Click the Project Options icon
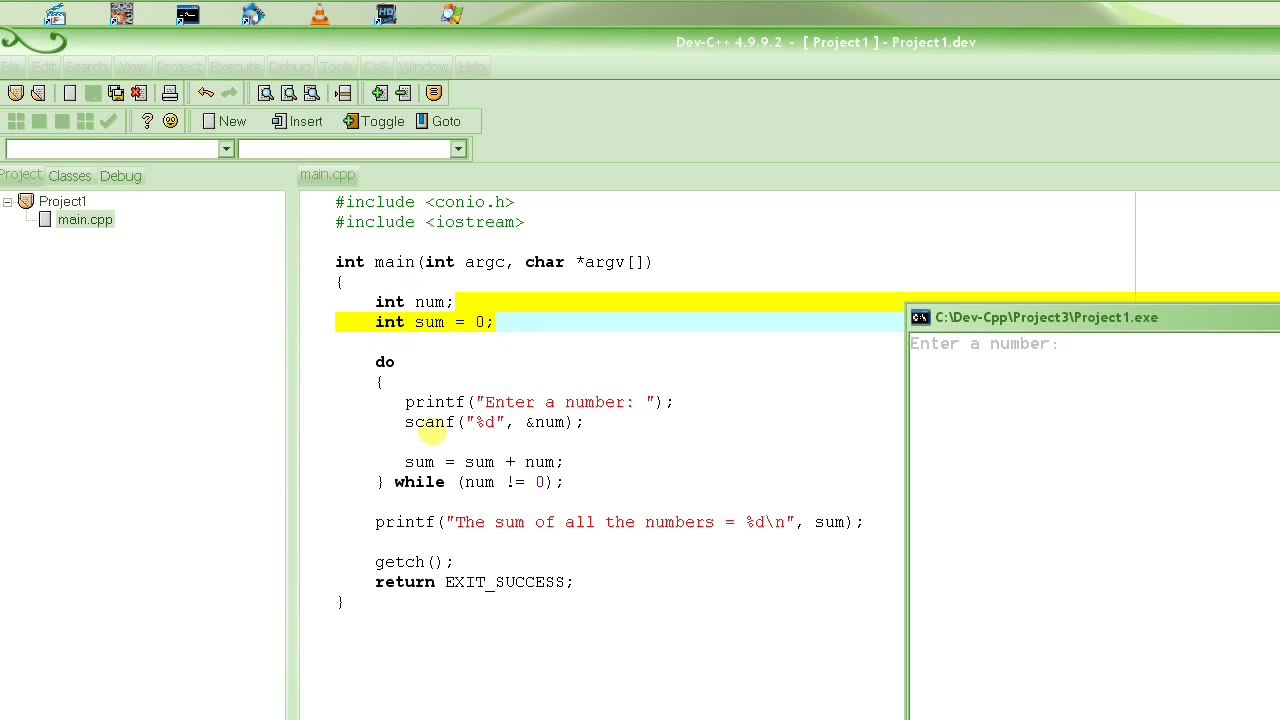Screen dimensions: 1280x720 (x=434, y=93)
